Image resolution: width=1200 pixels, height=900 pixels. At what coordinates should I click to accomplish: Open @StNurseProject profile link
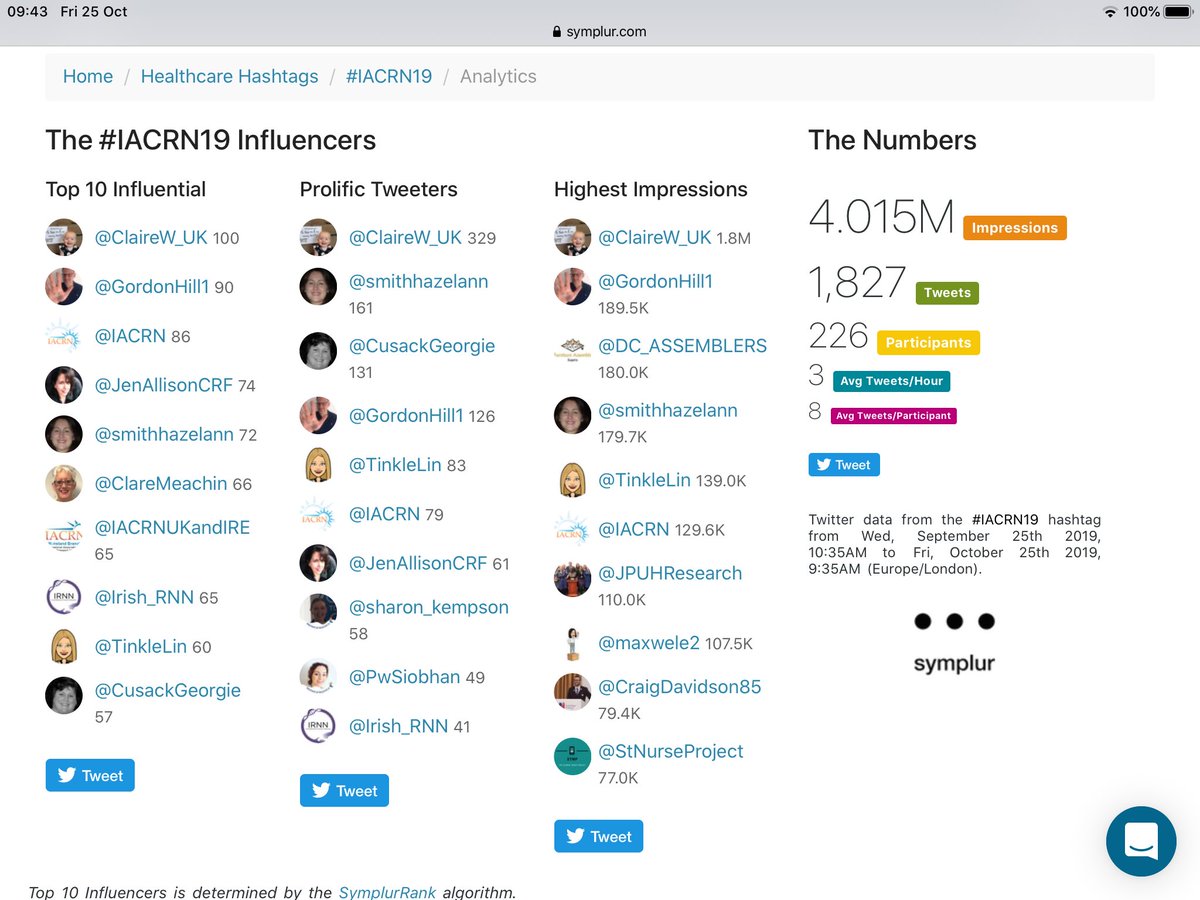[671, 751]
